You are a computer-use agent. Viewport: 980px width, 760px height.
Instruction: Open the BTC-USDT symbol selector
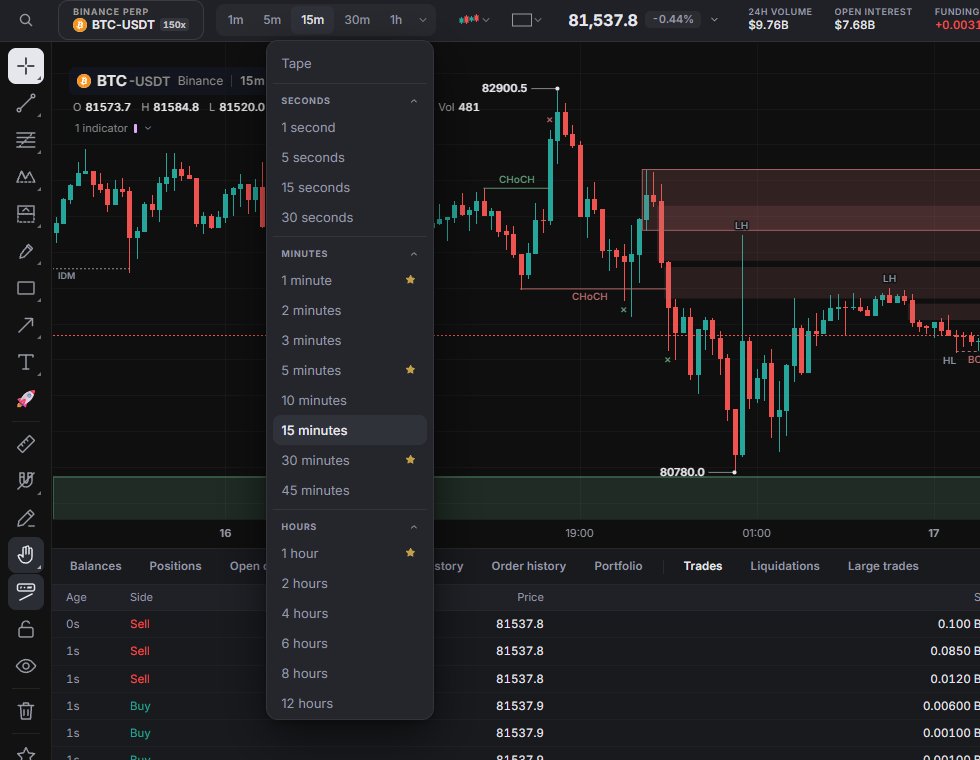point(131,19)
